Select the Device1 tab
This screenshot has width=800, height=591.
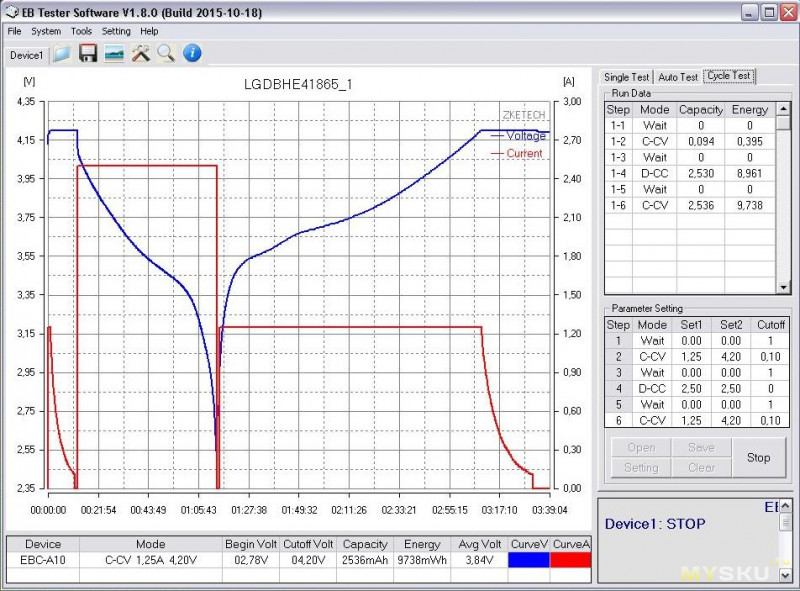[27, 55]
